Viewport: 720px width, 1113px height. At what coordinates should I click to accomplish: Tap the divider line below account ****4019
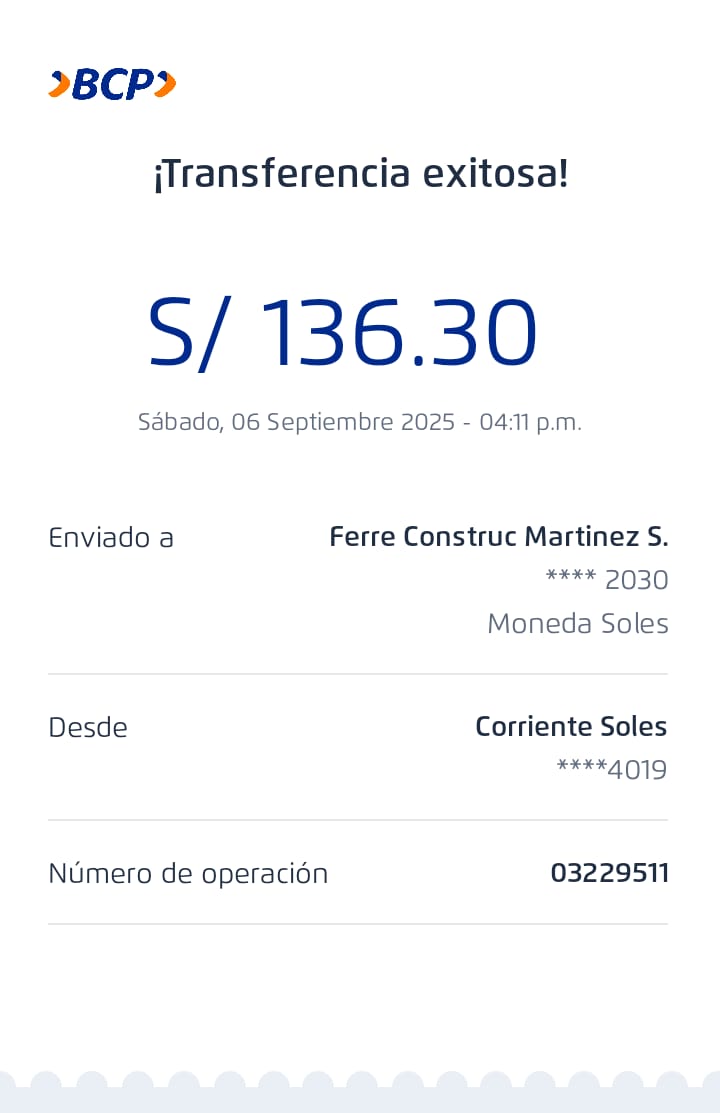[x=358, y=820]
